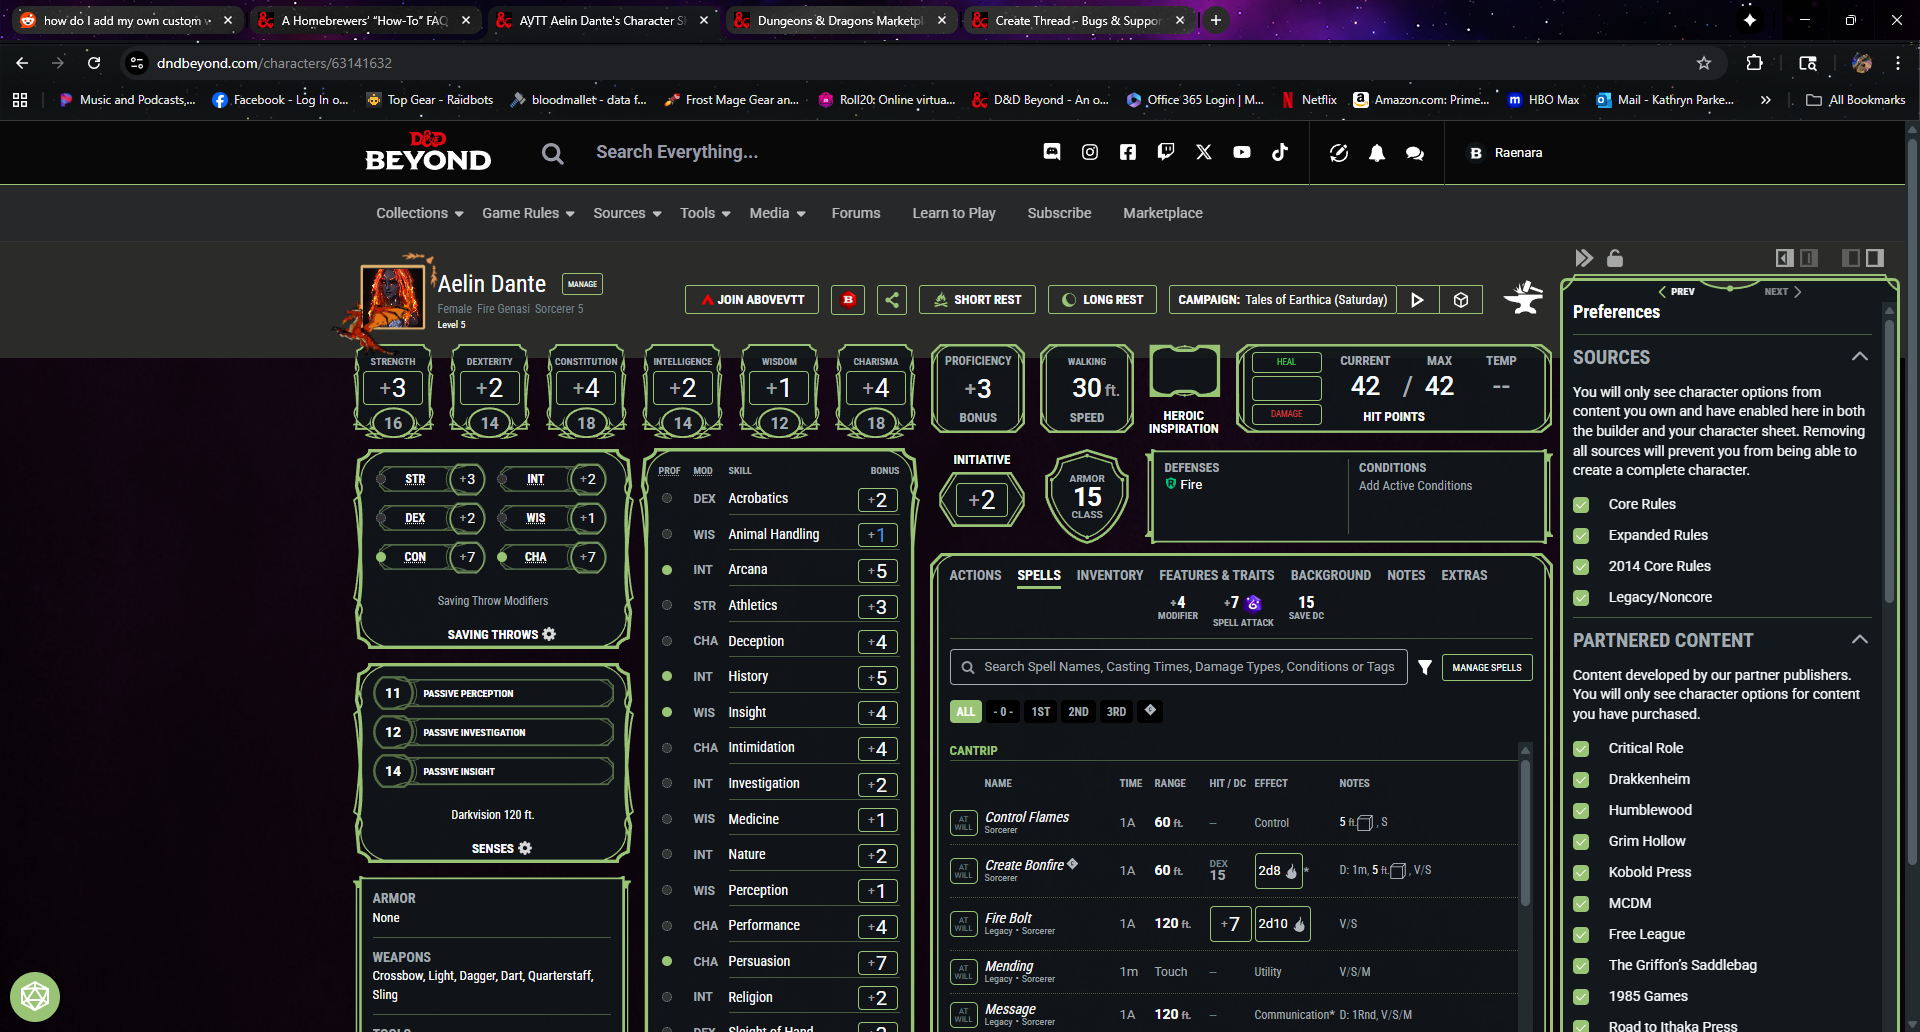
Task: Click the senses settings gear icon
Action: pos(525,848)
